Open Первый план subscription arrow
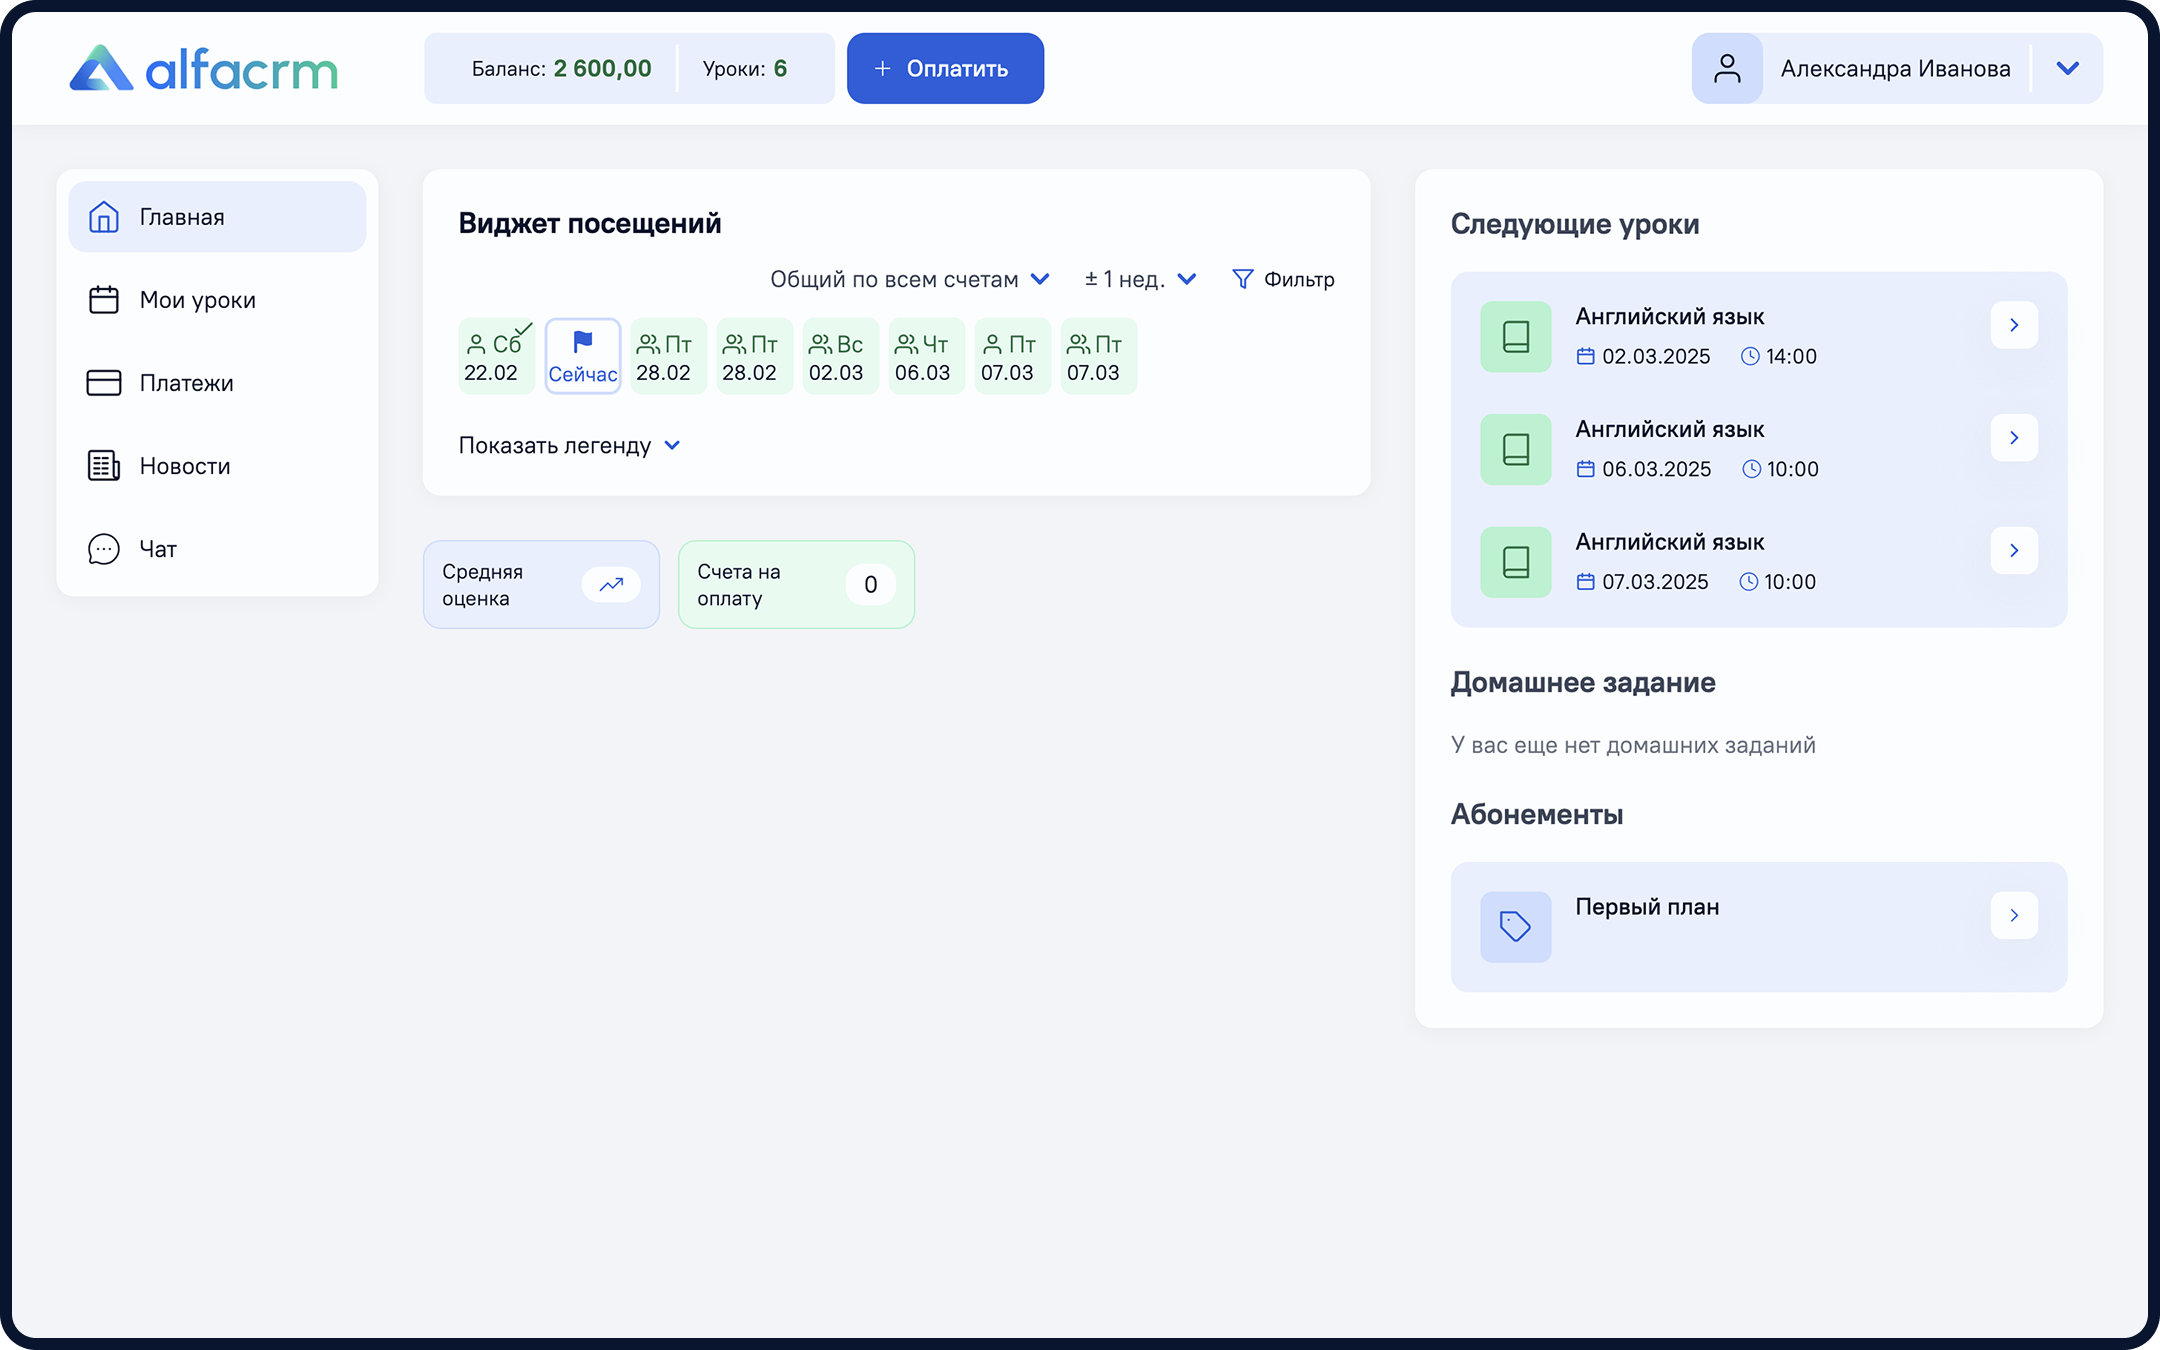 point(2014,915)
